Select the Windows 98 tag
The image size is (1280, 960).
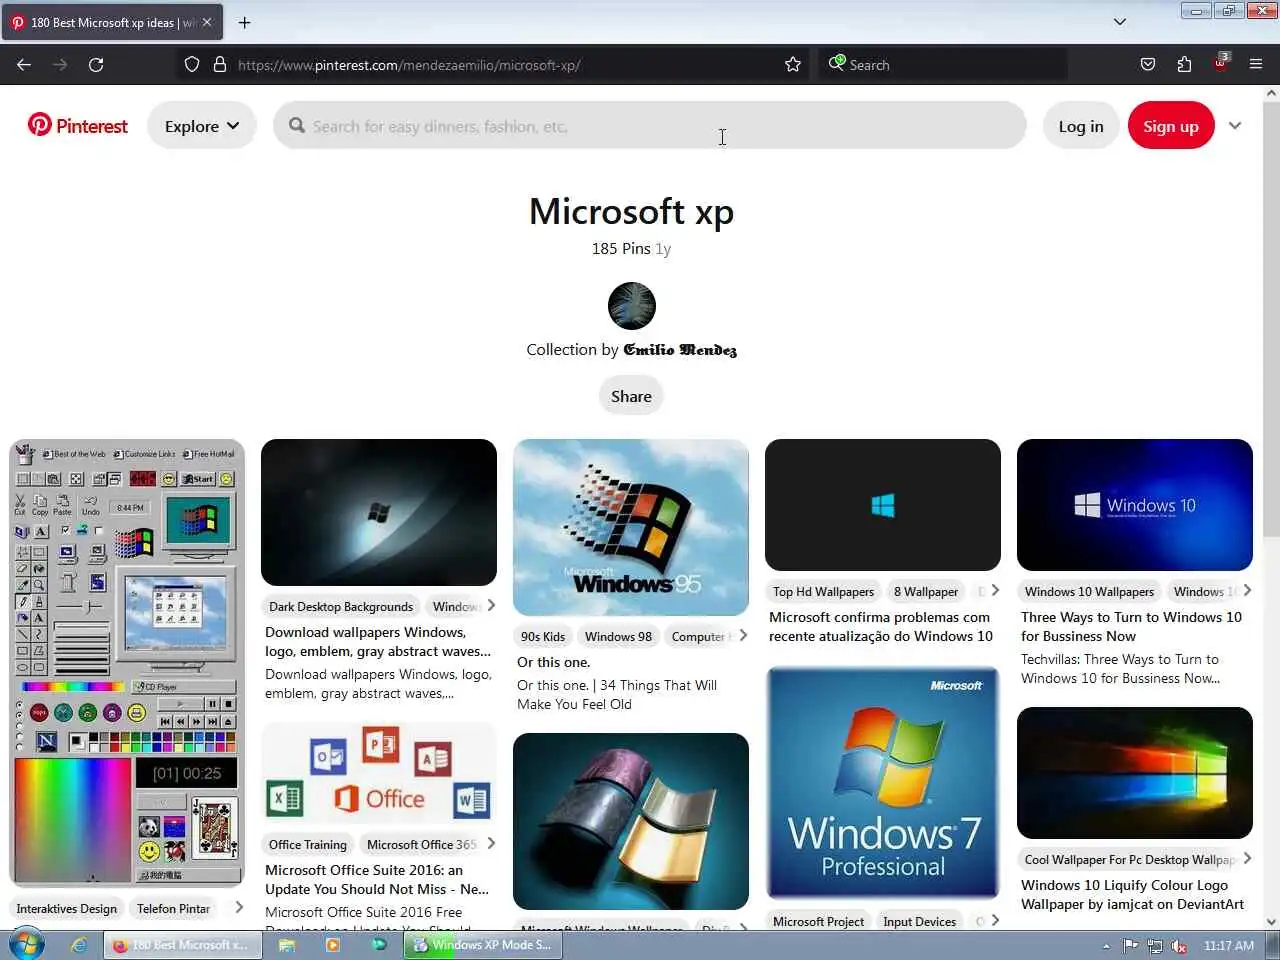pos(618,636)
